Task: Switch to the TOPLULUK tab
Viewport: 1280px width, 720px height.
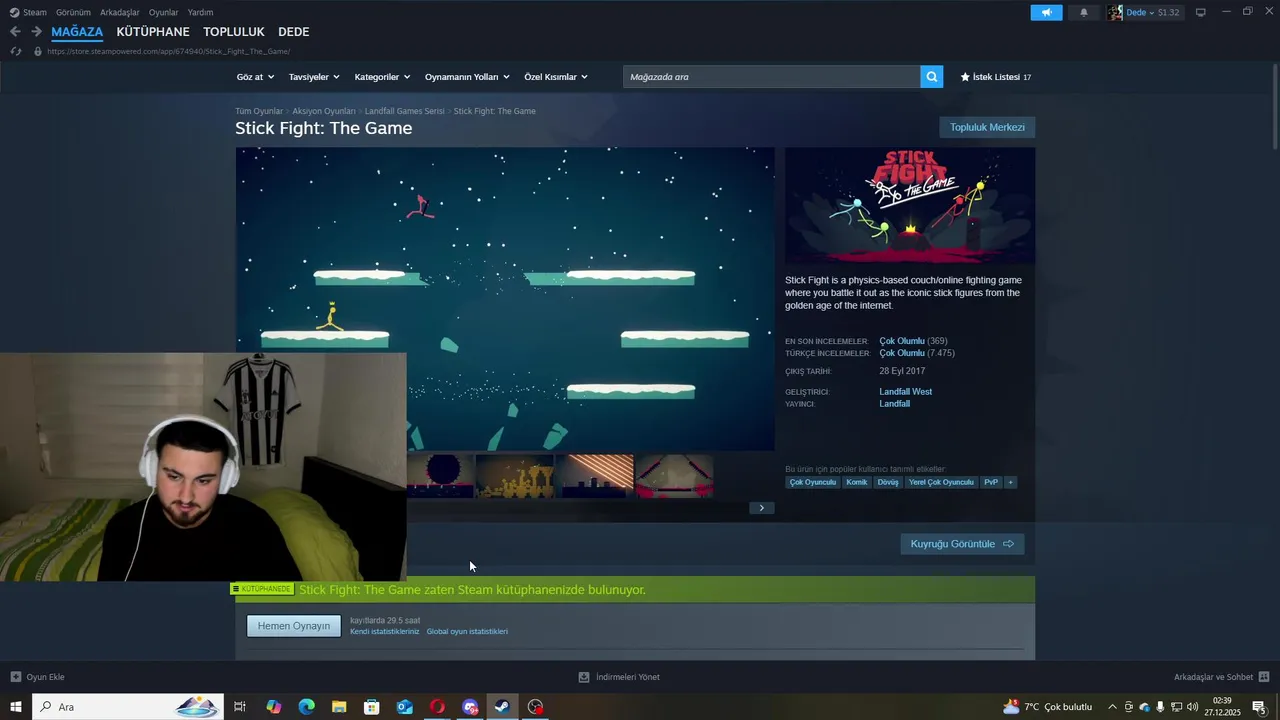Action: 234,32
